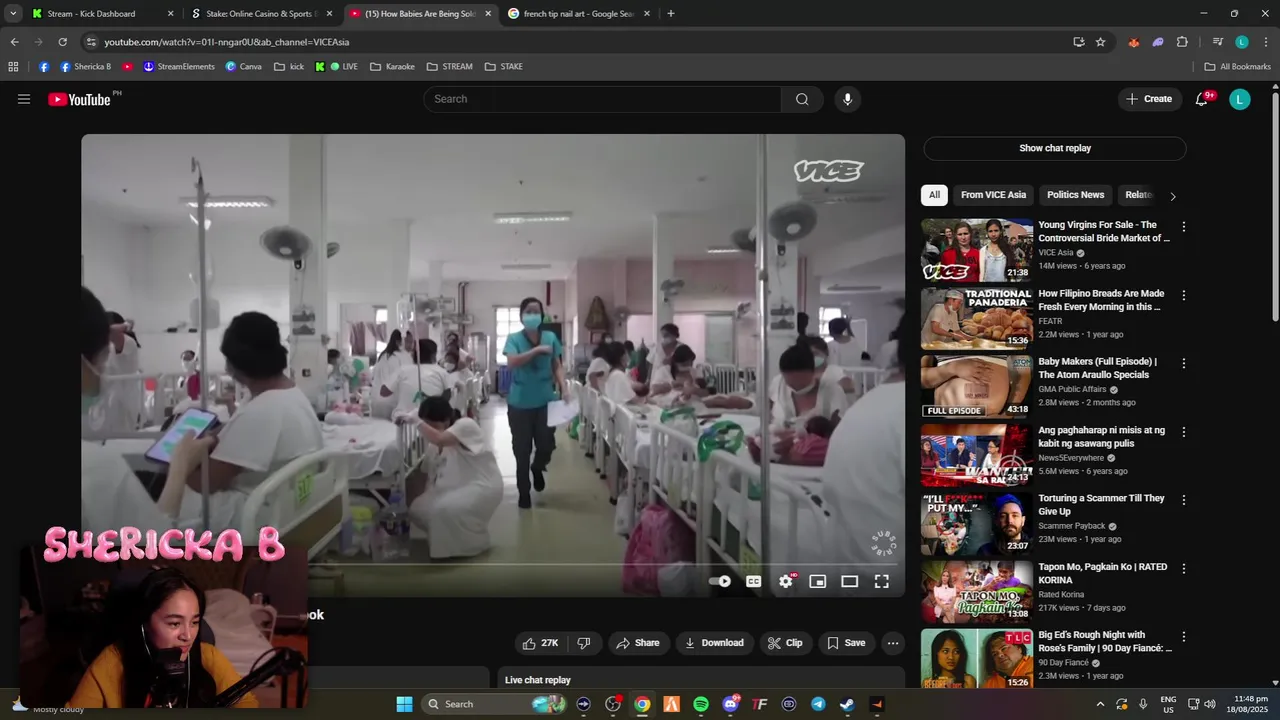Go back to the previous page

(14, 42)
